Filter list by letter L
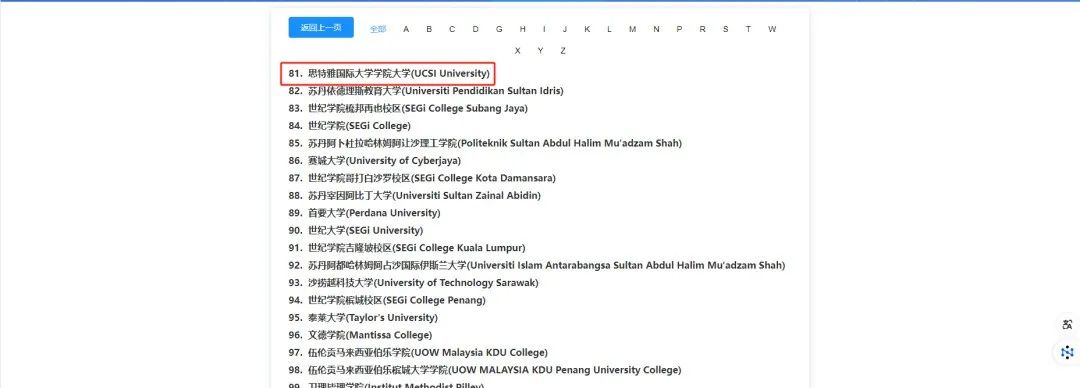1080x388 pixels. click(610, 29)
